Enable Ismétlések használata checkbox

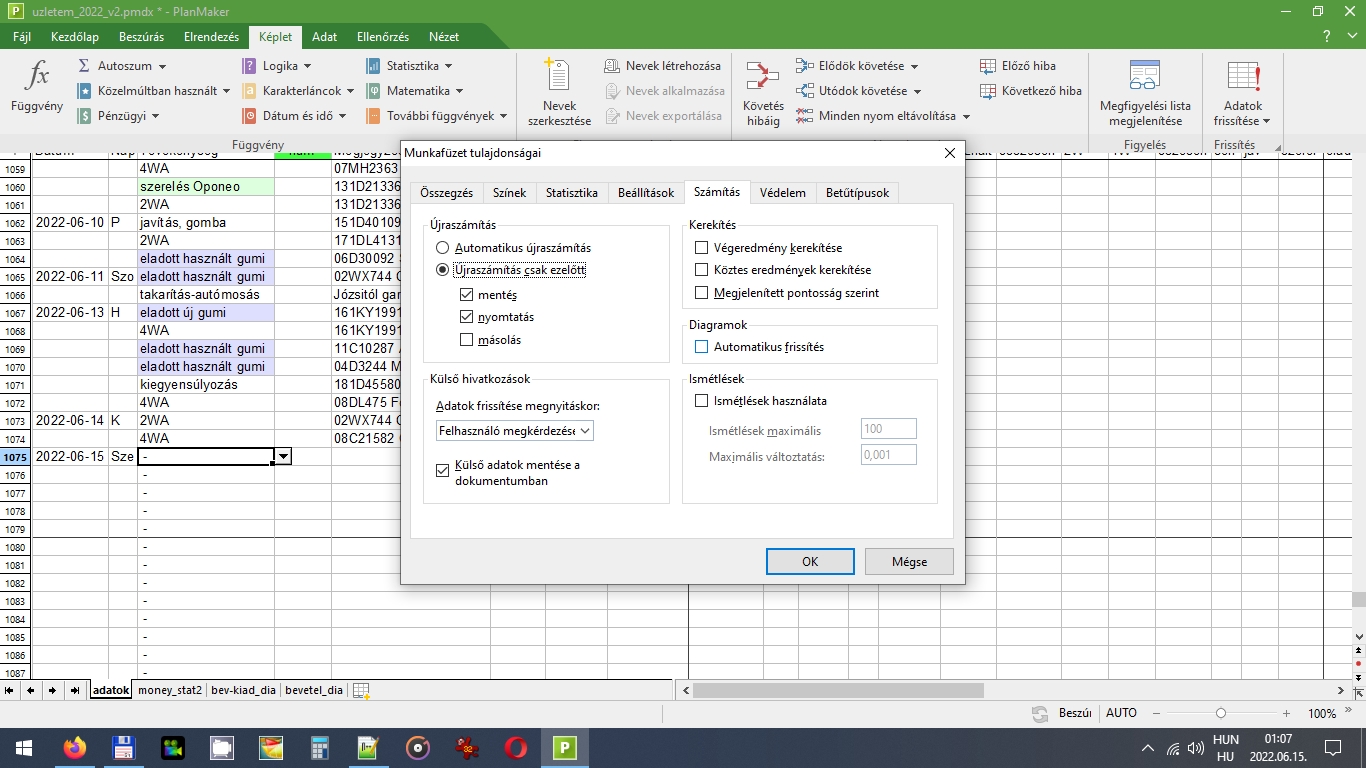701,401
